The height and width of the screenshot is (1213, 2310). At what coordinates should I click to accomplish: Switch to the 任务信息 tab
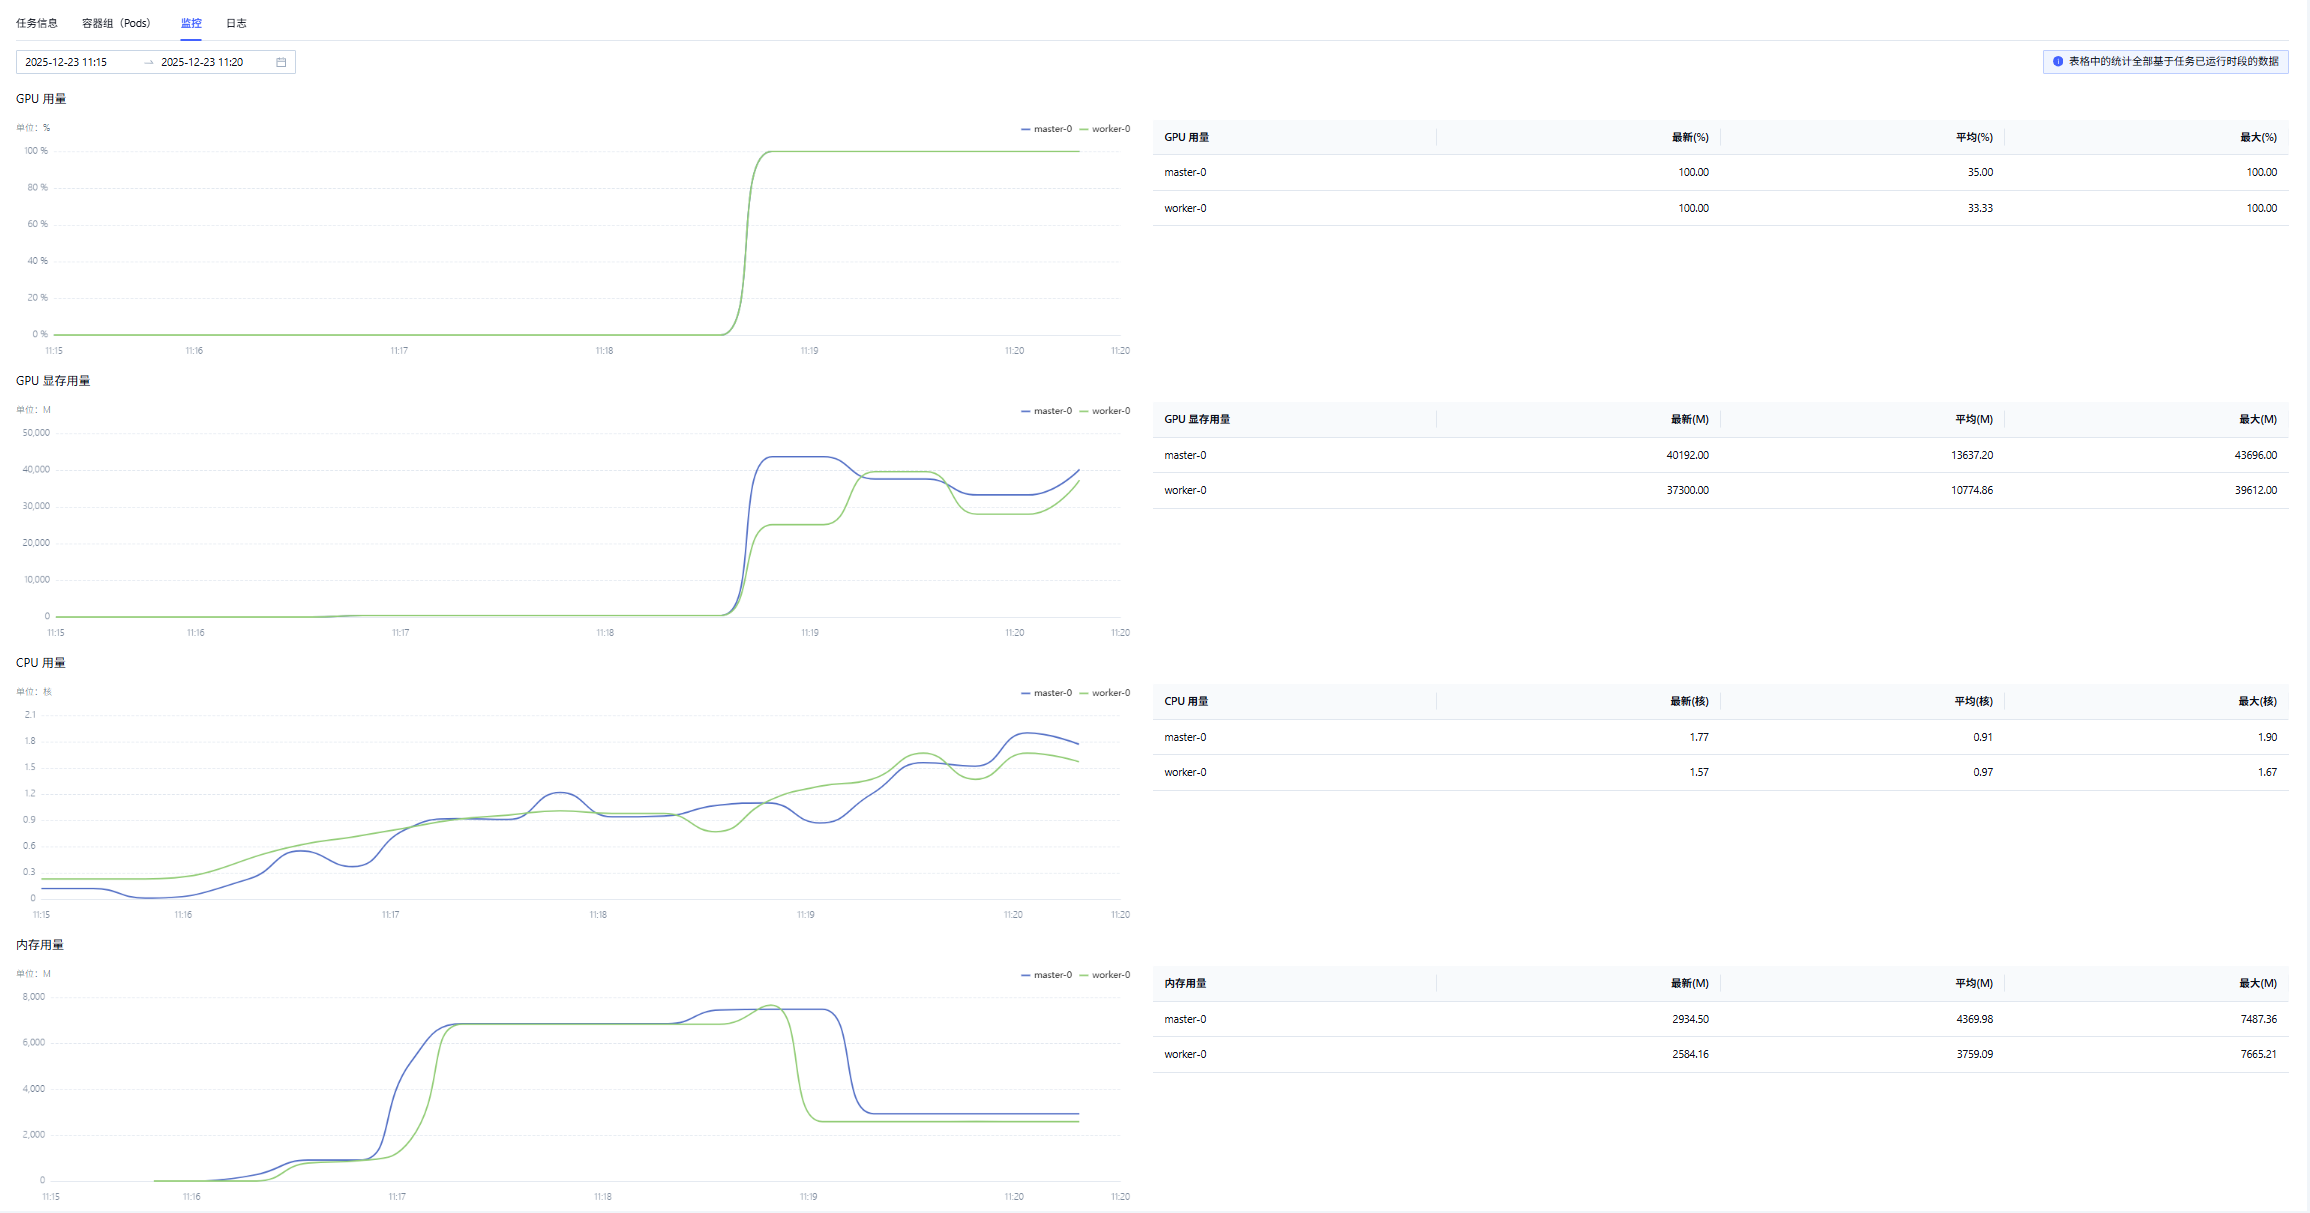37,23
